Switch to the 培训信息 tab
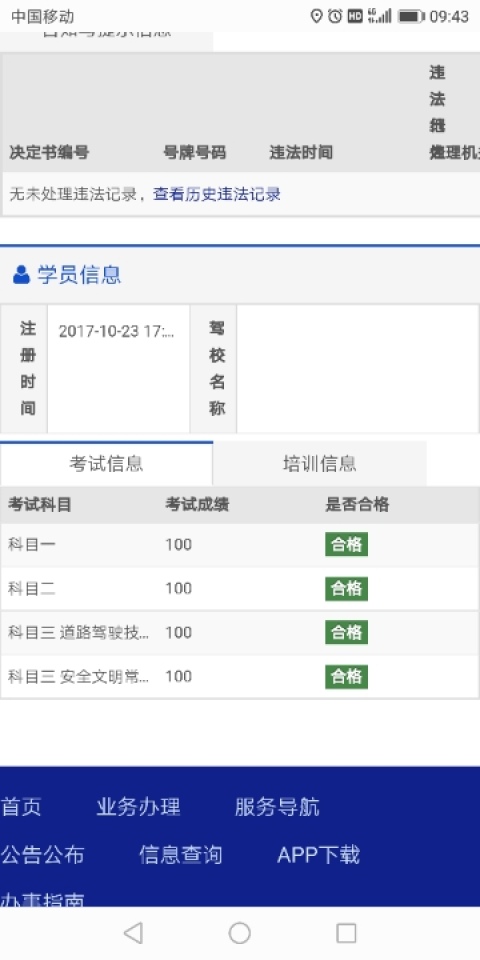 tap(320, 463)
